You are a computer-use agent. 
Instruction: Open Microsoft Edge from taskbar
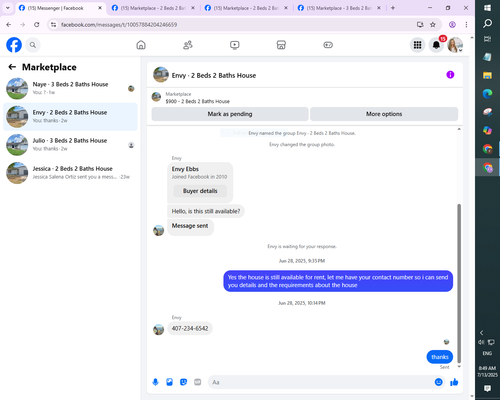click(487, 94)
